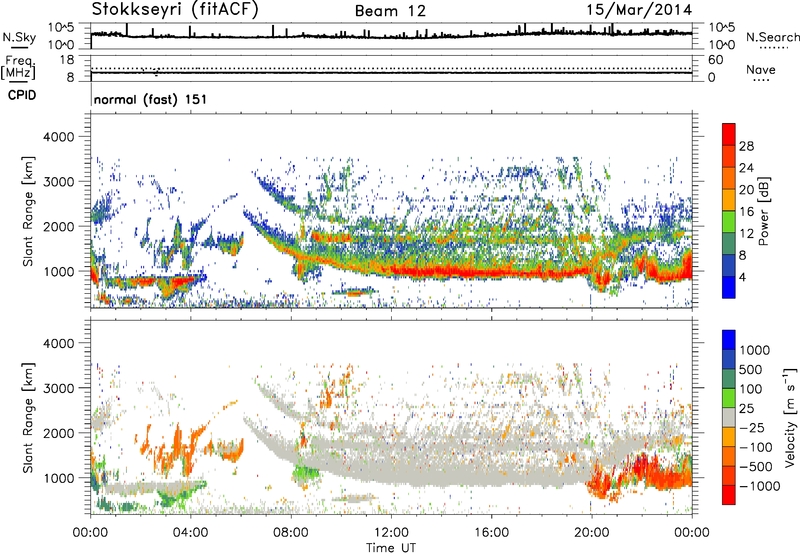This screenshot has height=554, width=800.
Task: Click the 'Power [dB]' colorbar label
Action: click(x=764, y=211)
